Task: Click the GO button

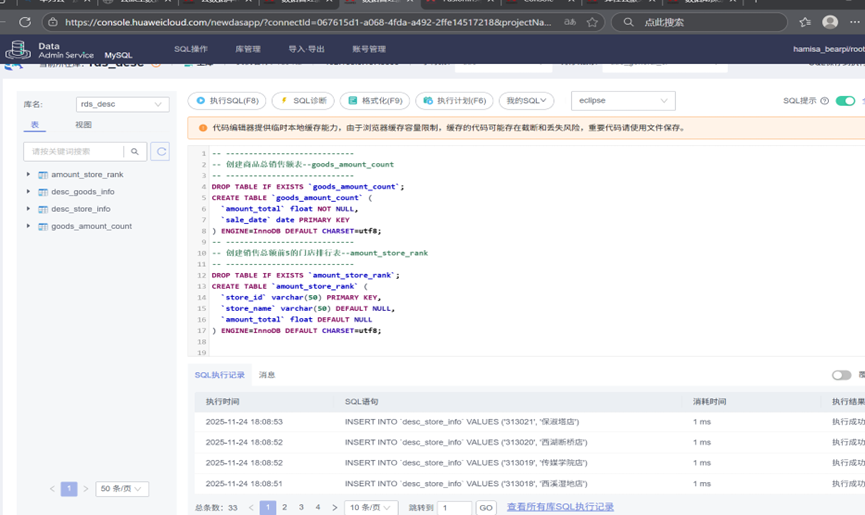Action: pos(486,508)
